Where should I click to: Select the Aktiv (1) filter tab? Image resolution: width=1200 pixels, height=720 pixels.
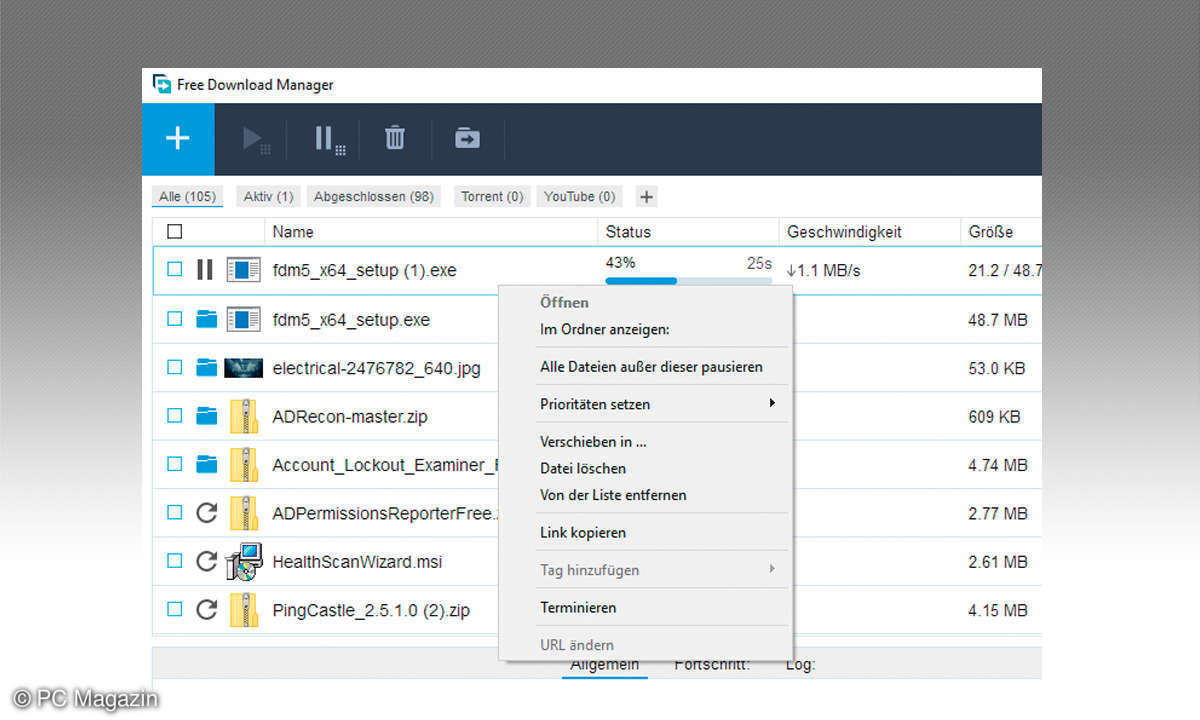(269, 197)
